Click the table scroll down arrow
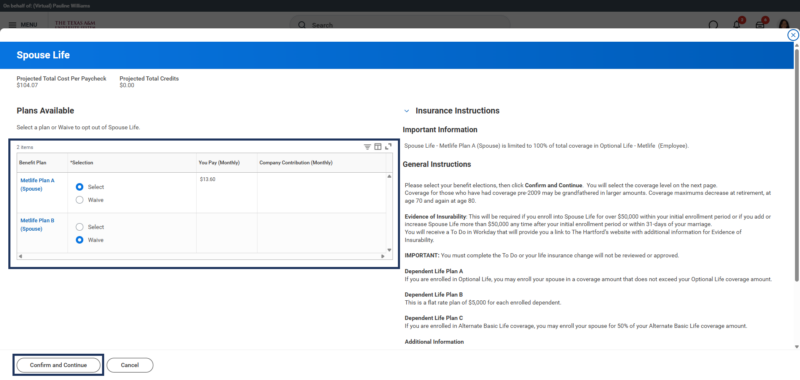The width and height of the screenshot is (800, 380). tap(389, 250)
